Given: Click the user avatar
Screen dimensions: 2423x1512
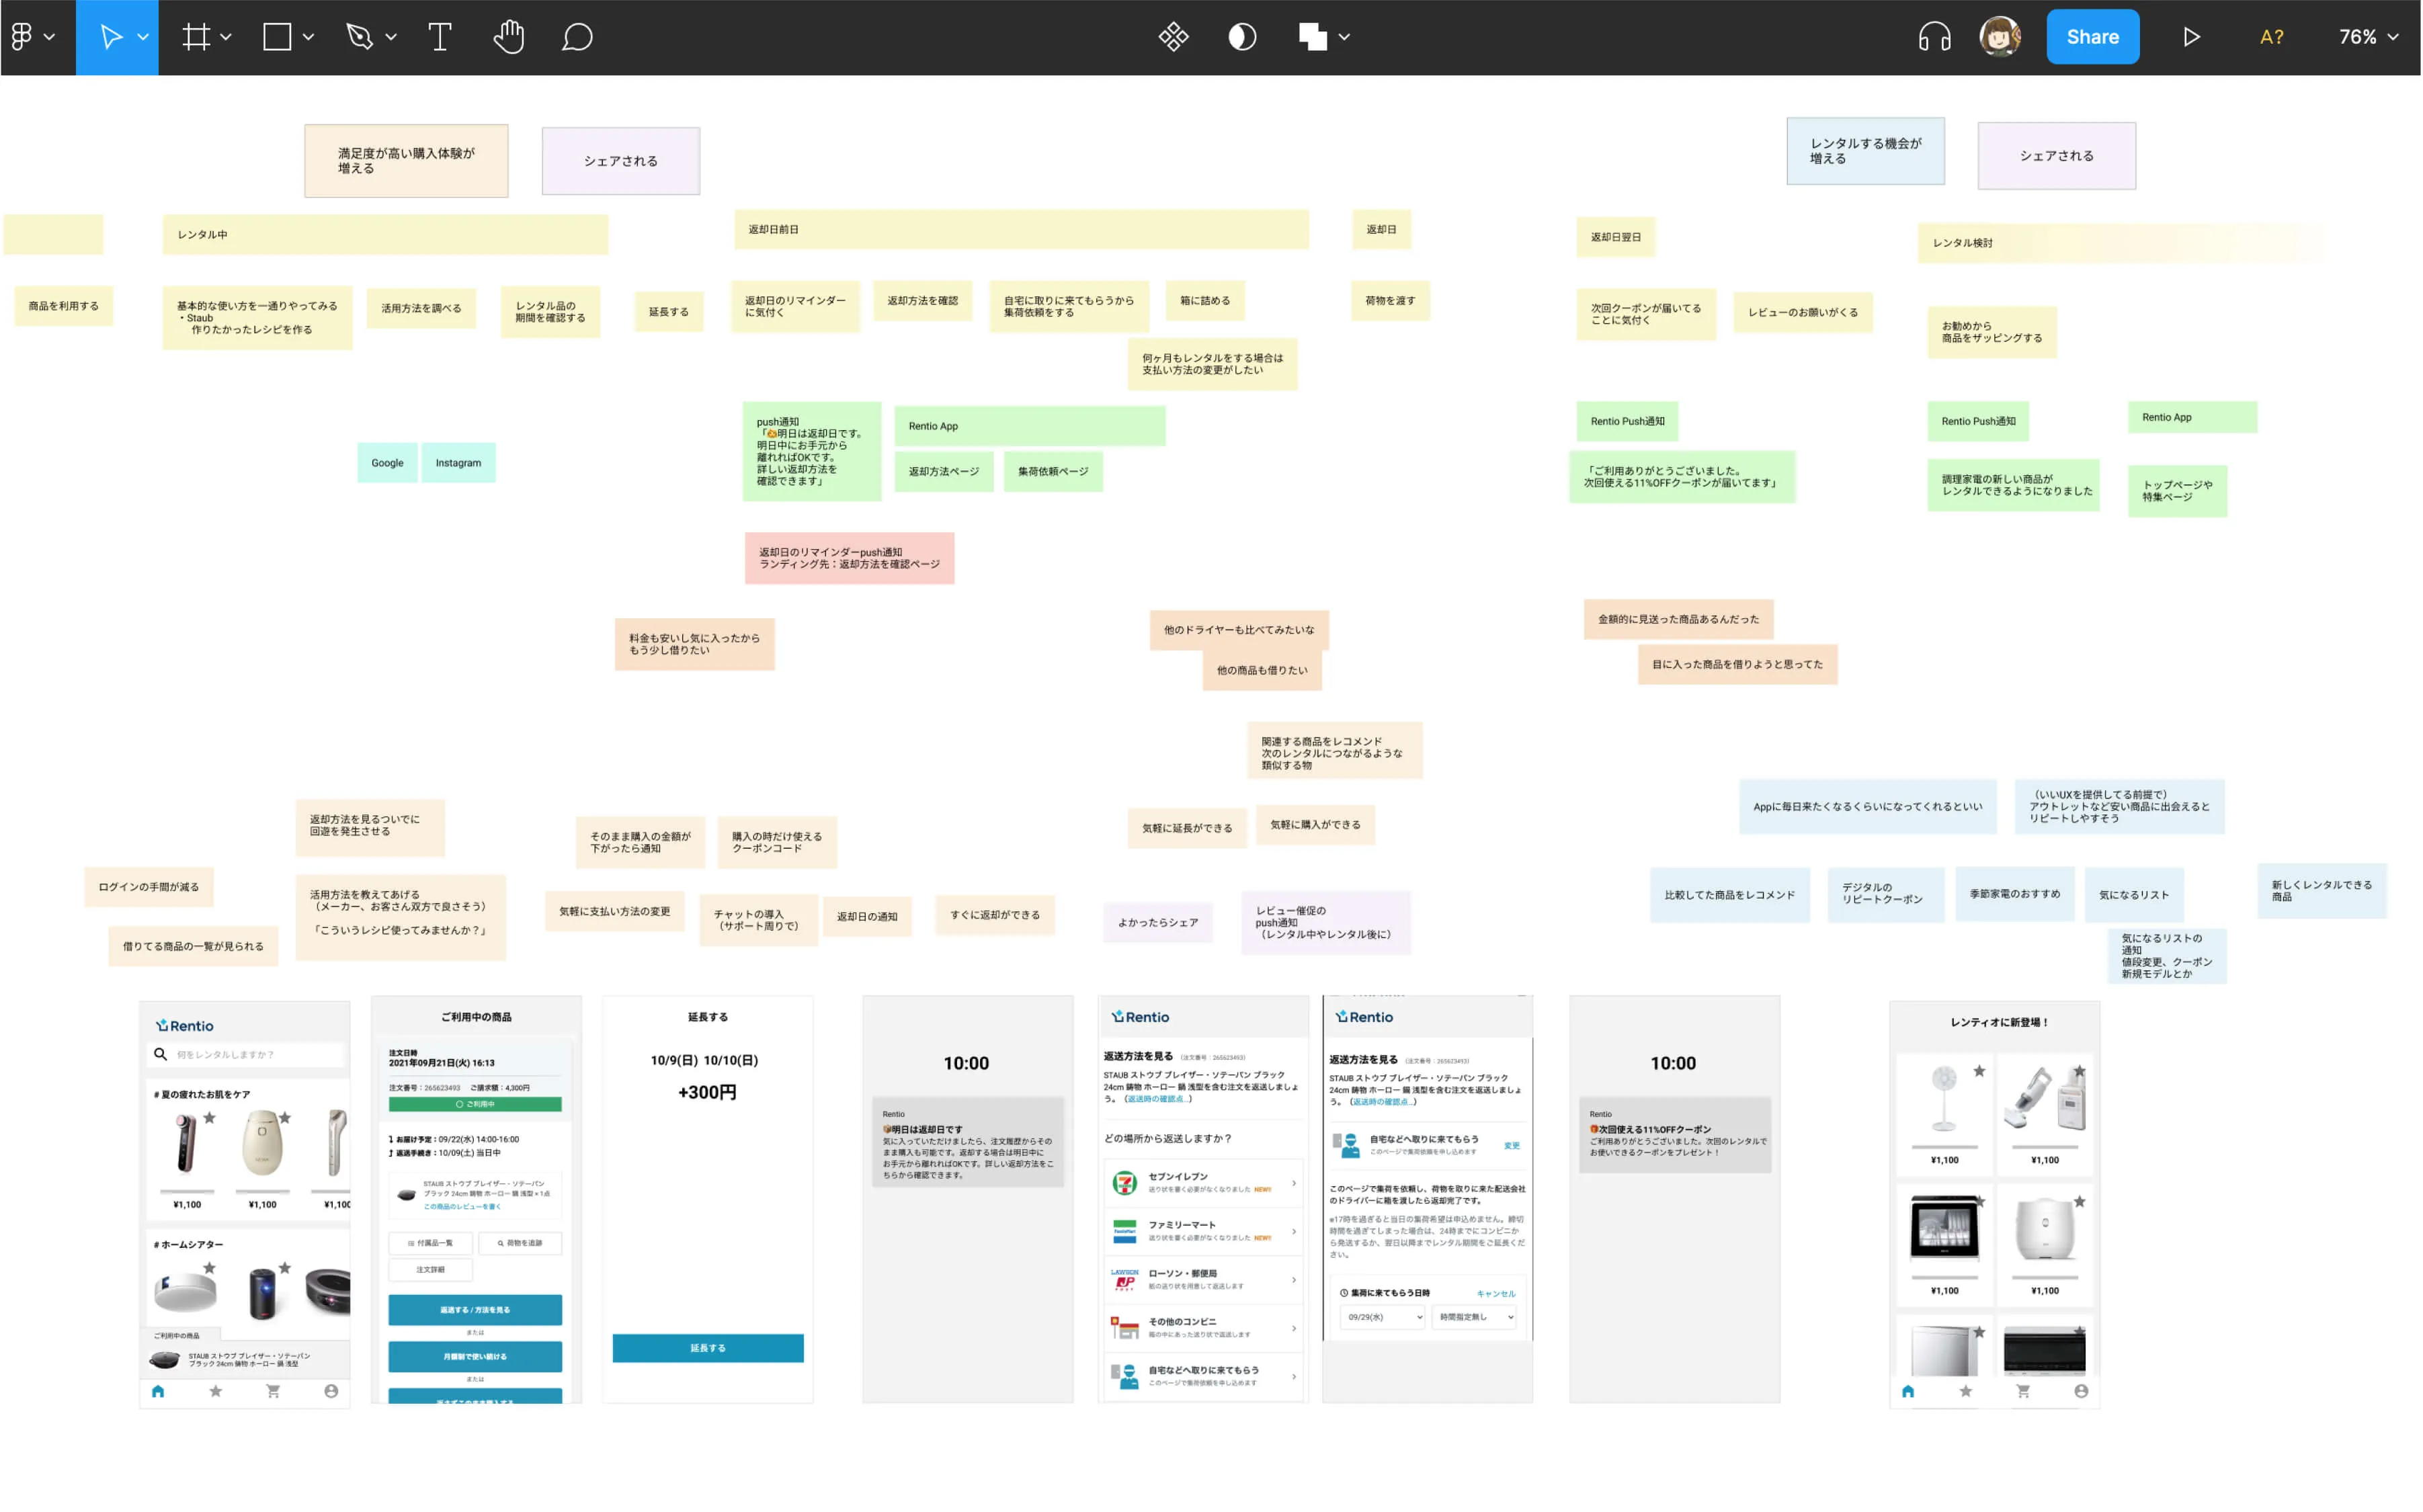Looking at the screenshot, I should [x=1999, y=37].
